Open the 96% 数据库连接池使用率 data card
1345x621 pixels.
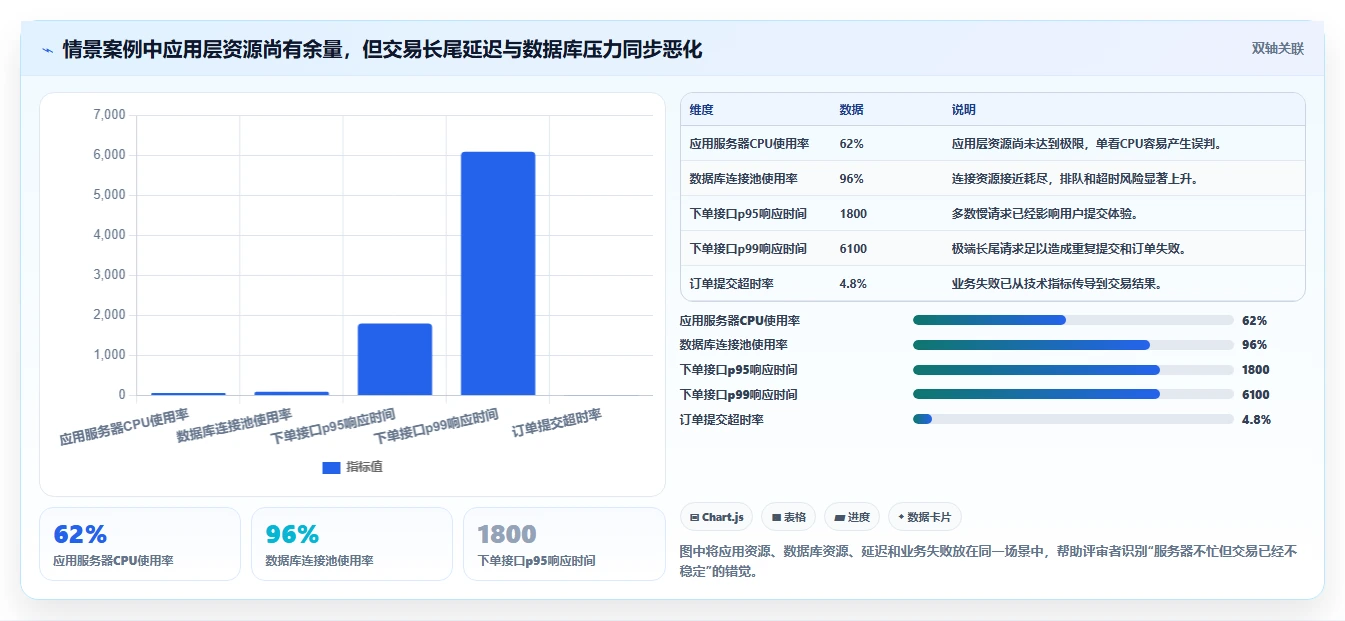coord(352,544)
